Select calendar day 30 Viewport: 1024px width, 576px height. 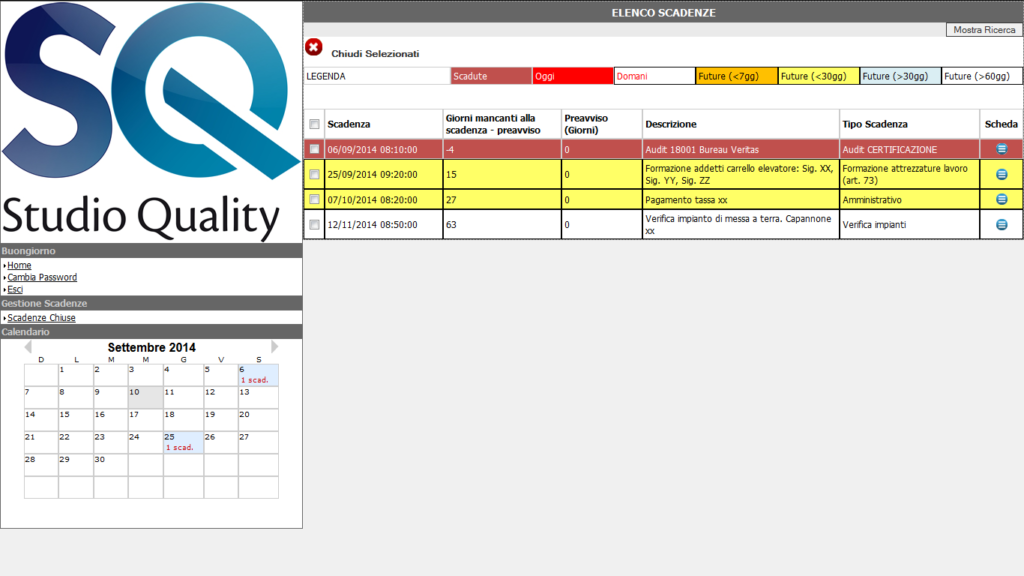110,465
